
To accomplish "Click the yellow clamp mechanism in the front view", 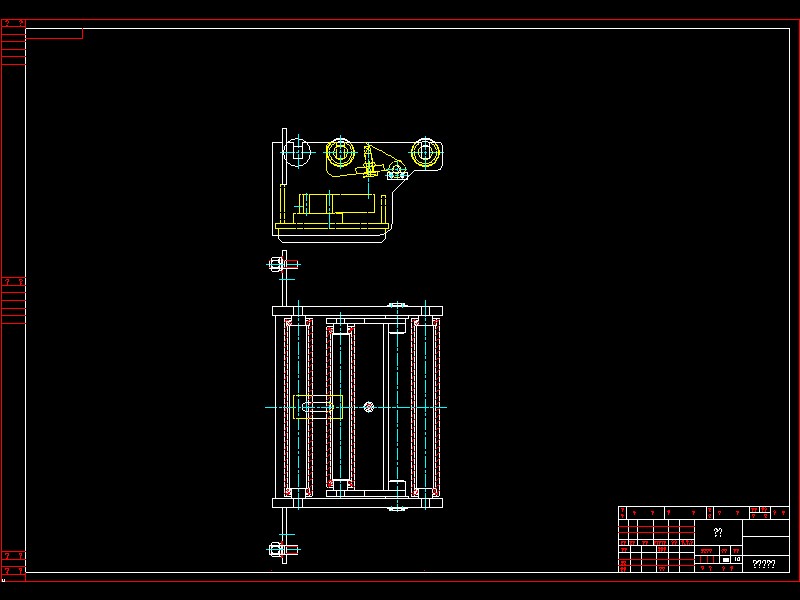I will (x=370, y=163).
